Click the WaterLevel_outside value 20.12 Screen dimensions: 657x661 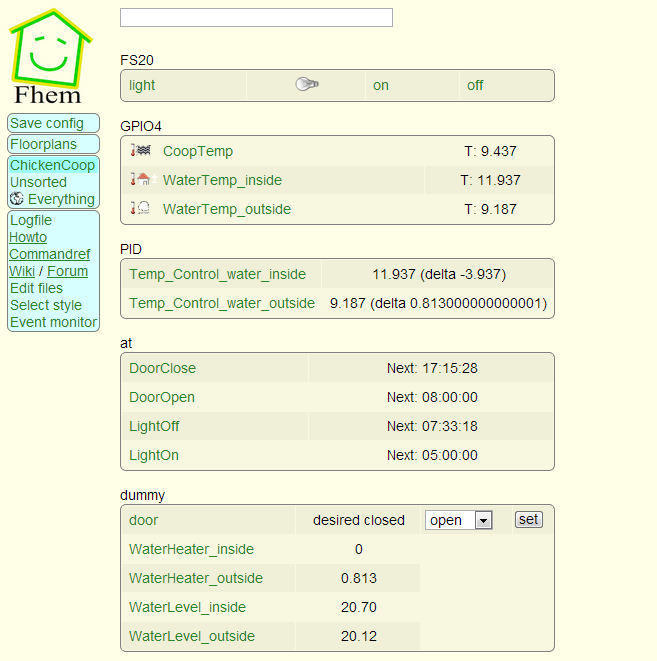pyautogui.click(x=359, y=636)
